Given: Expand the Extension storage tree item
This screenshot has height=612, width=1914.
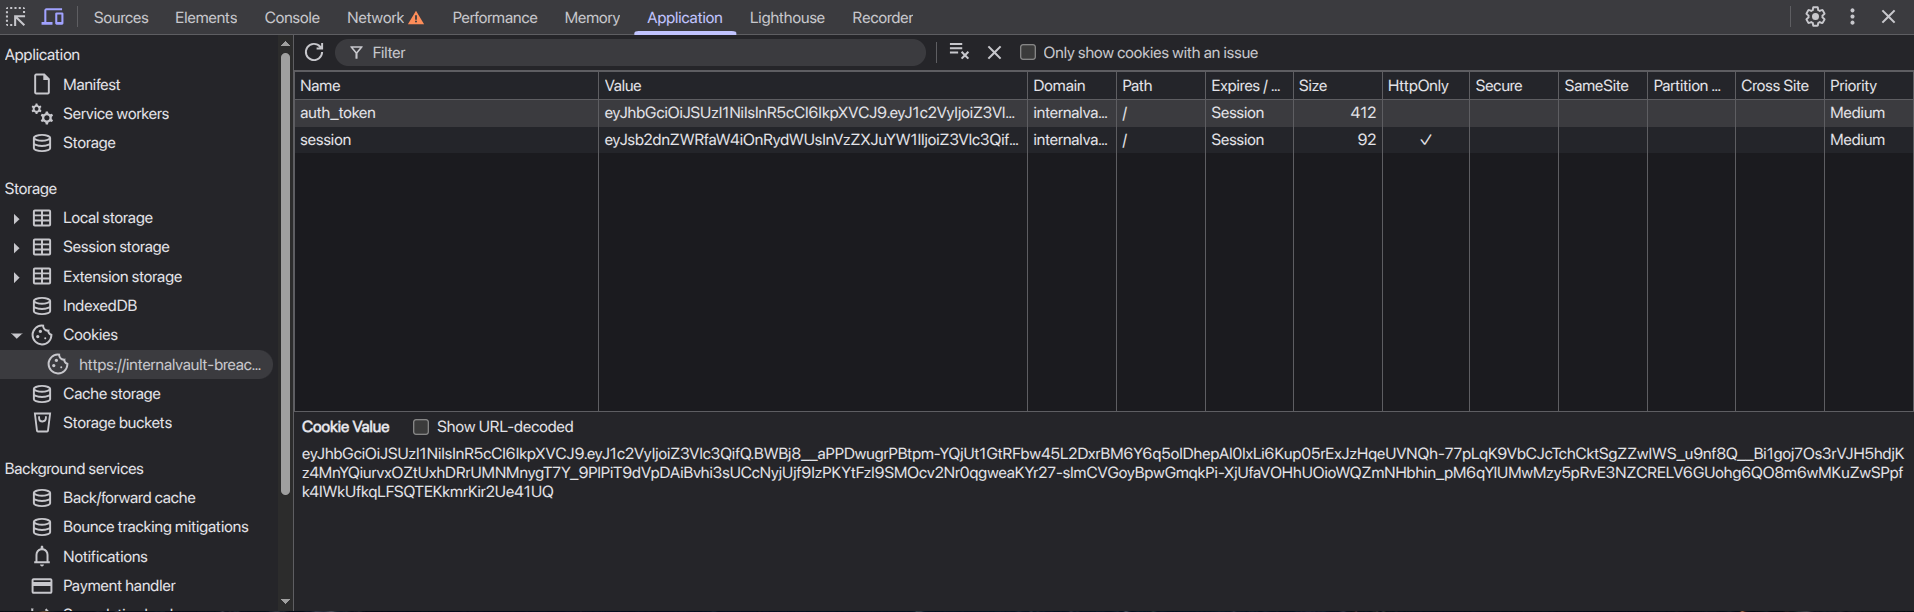Looking at the screenshot, I should [16, 277].
